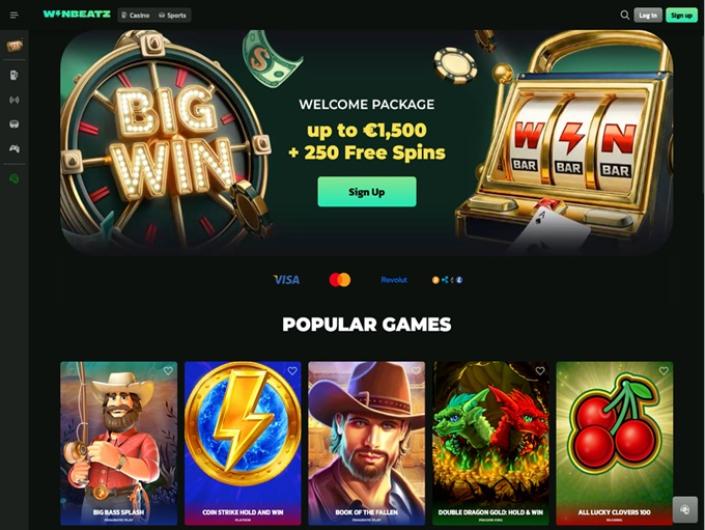Switch to the Sports tab

click(x=172, y=15)
